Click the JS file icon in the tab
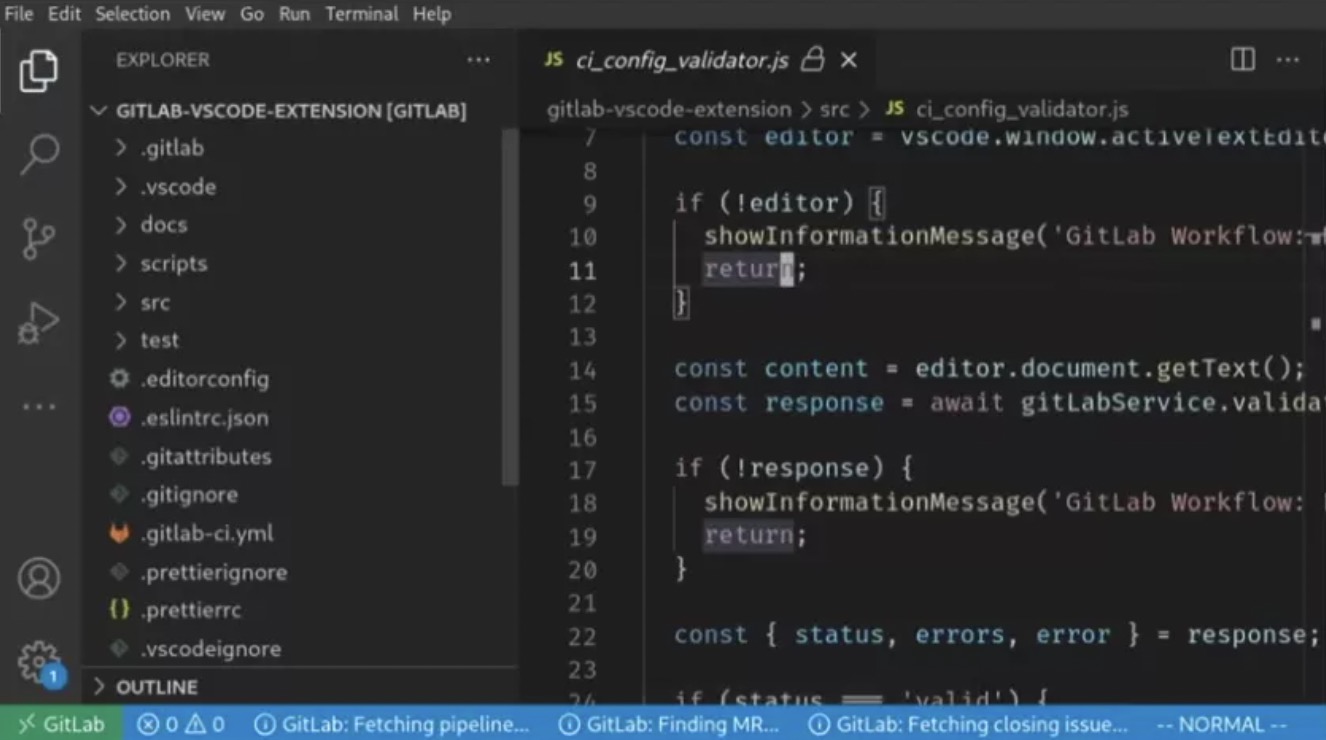Viewport: 1326px width, 740px height. coord(553,60)
